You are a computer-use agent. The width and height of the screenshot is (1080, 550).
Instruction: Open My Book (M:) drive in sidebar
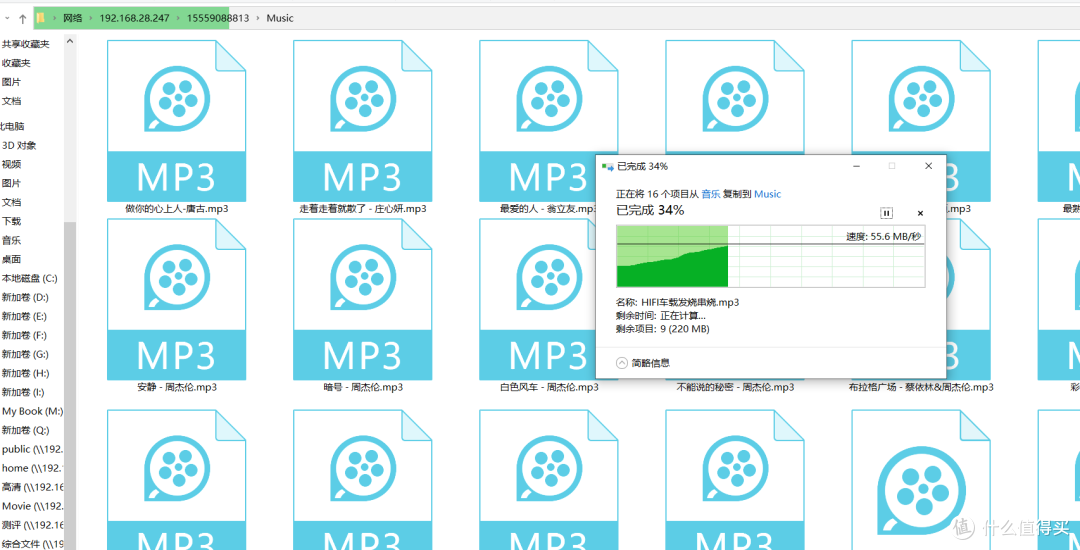32,411
